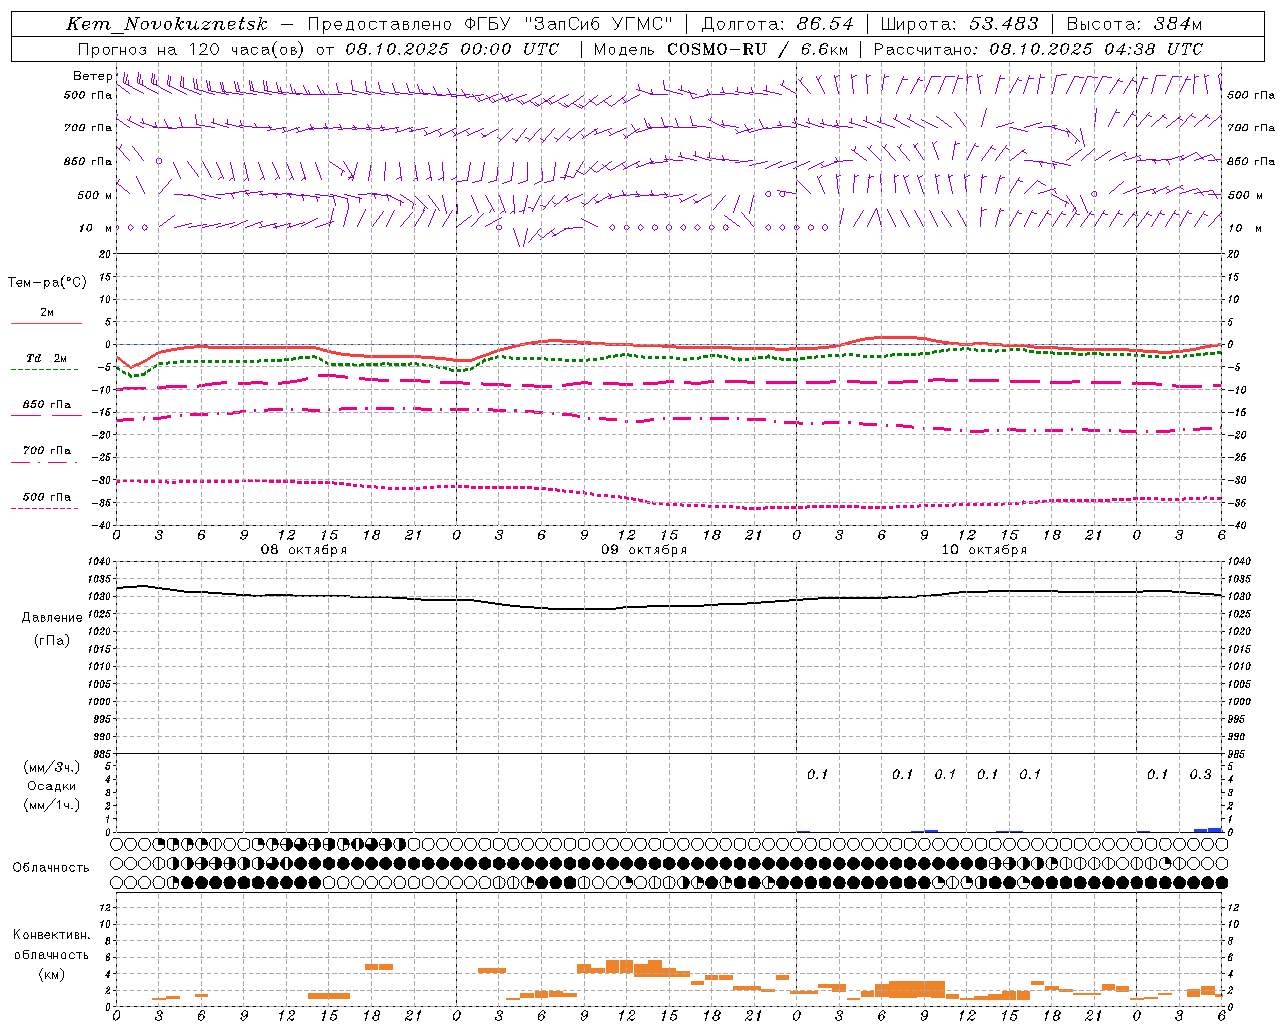Click the pink dash-dot '700 гПа' legend line
Image resolution: width=1280 pixels, height=1024 pixels.
[44, 462]
